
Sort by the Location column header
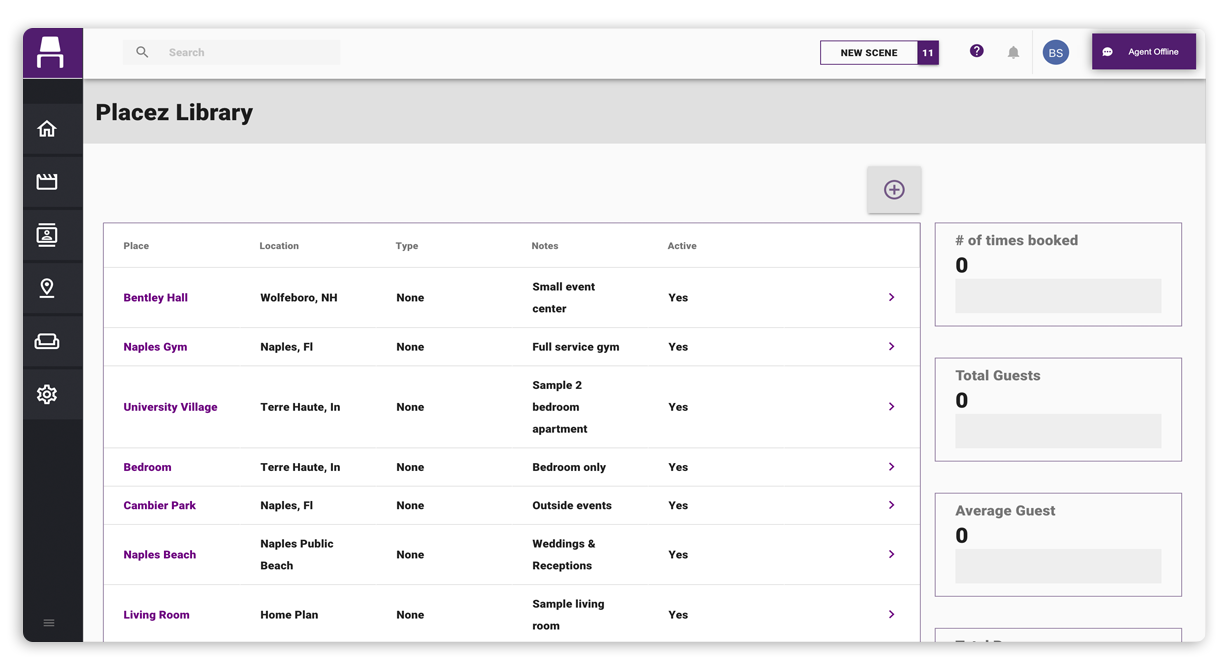pyautogui.click(x=279, y=246)
